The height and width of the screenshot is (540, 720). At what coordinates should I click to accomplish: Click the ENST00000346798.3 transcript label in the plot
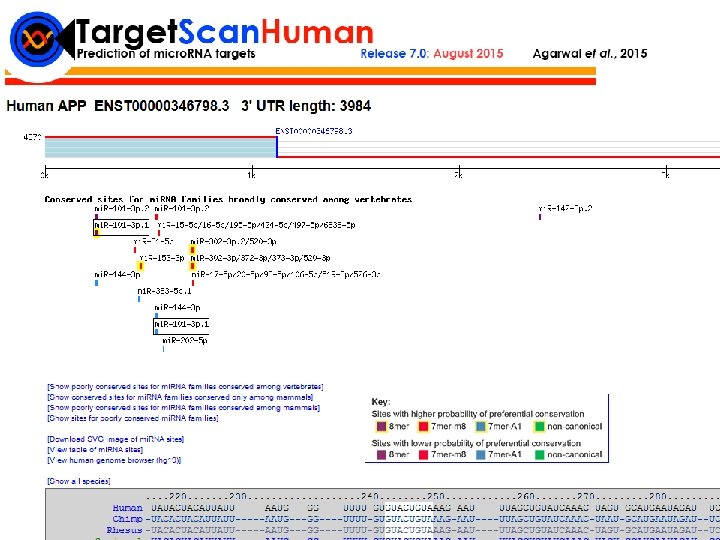[314, 131]
